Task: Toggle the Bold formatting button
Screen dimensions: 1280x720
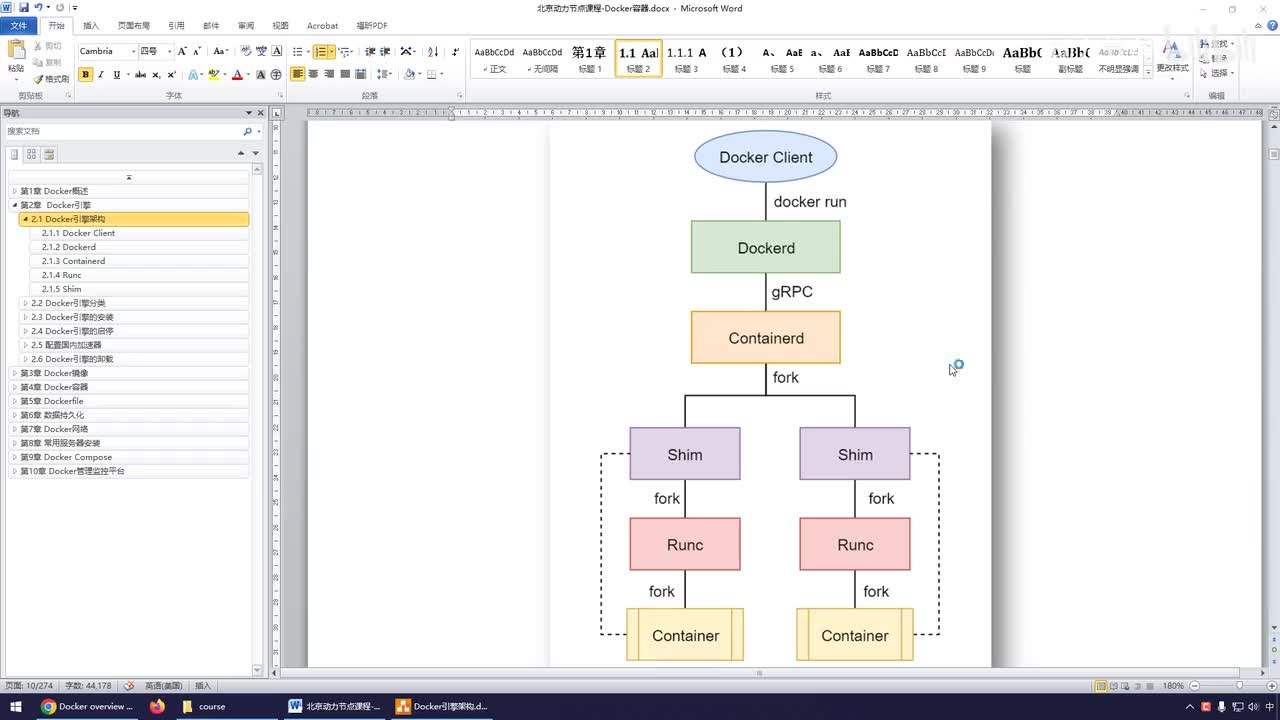Action: coord(85,75)
